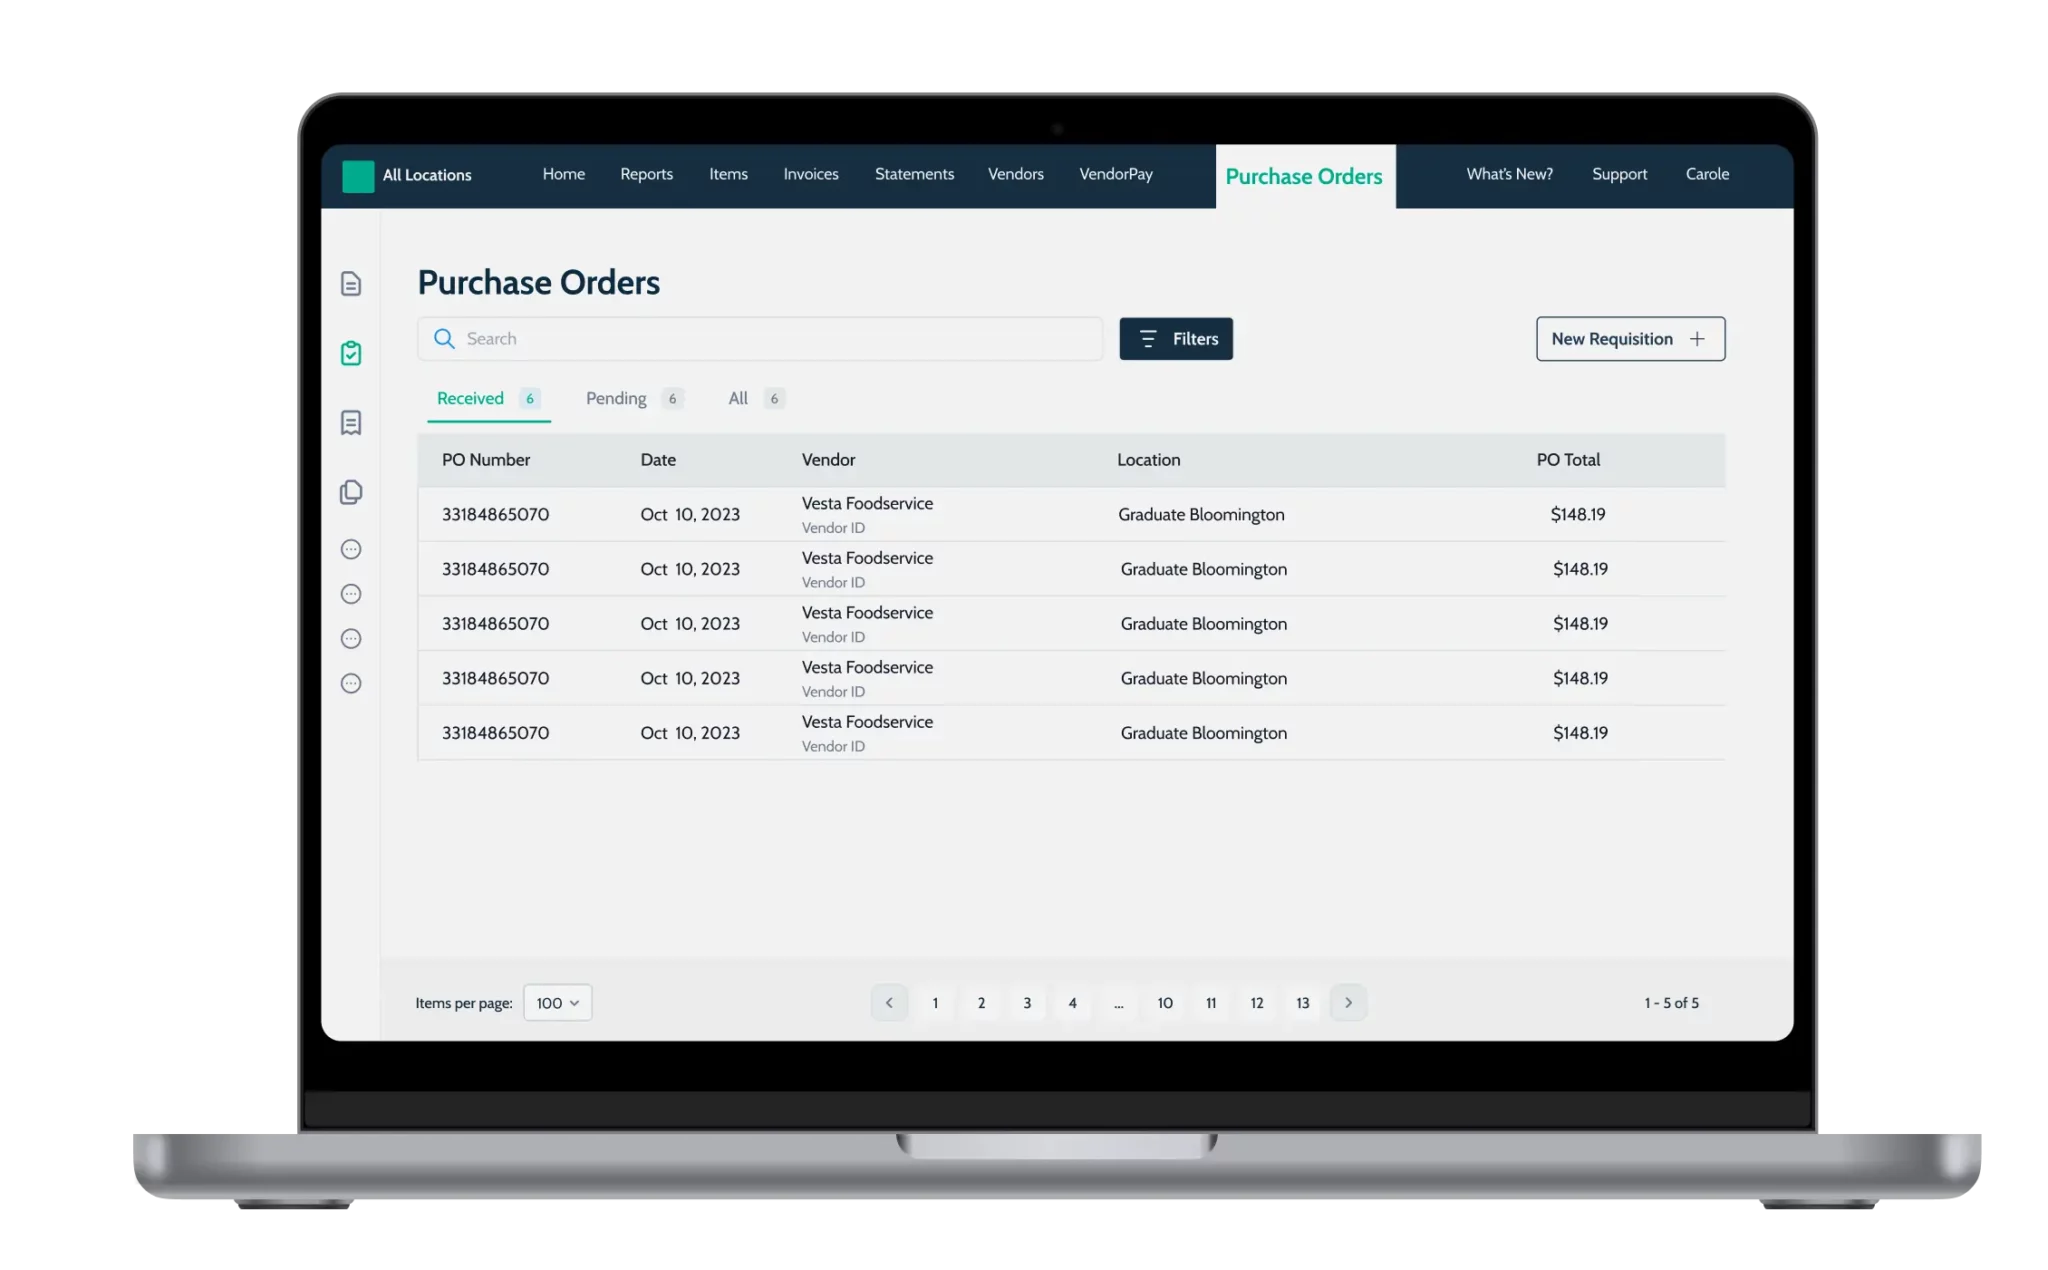Open the Items per page dropdown
The image size is (2048, 1270).
pyautogui.click(x=557, y=1002)
